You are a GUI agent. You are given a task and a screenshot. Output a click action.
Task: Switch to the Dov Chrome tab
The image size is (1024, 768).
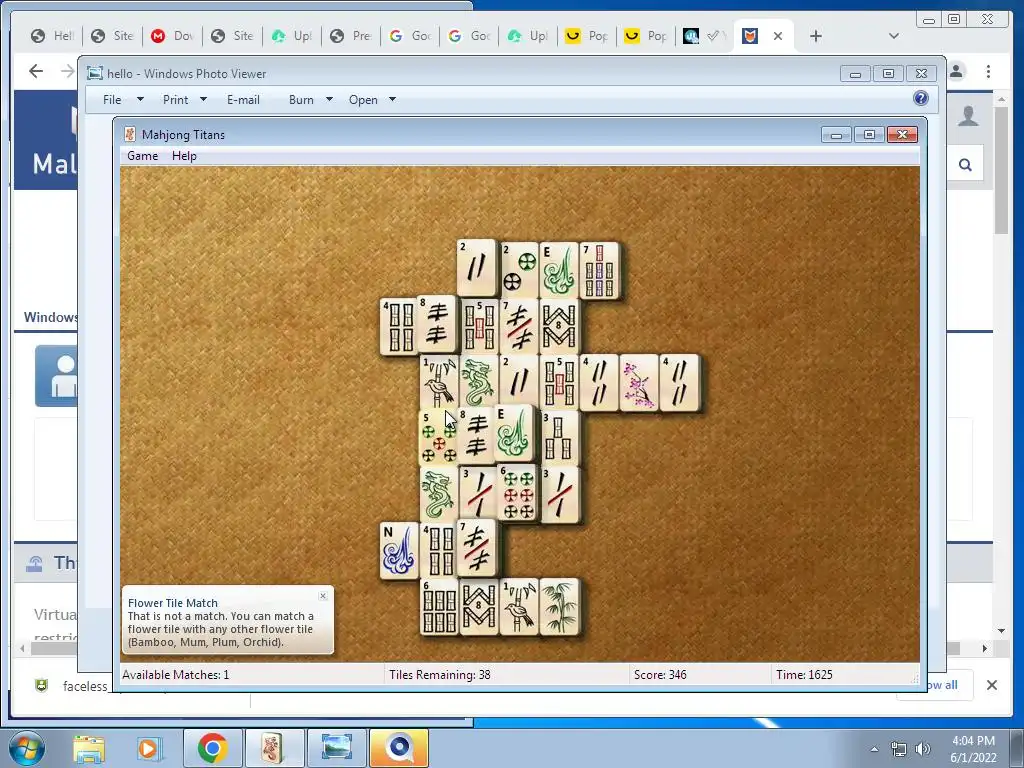[x=172, y=36]
